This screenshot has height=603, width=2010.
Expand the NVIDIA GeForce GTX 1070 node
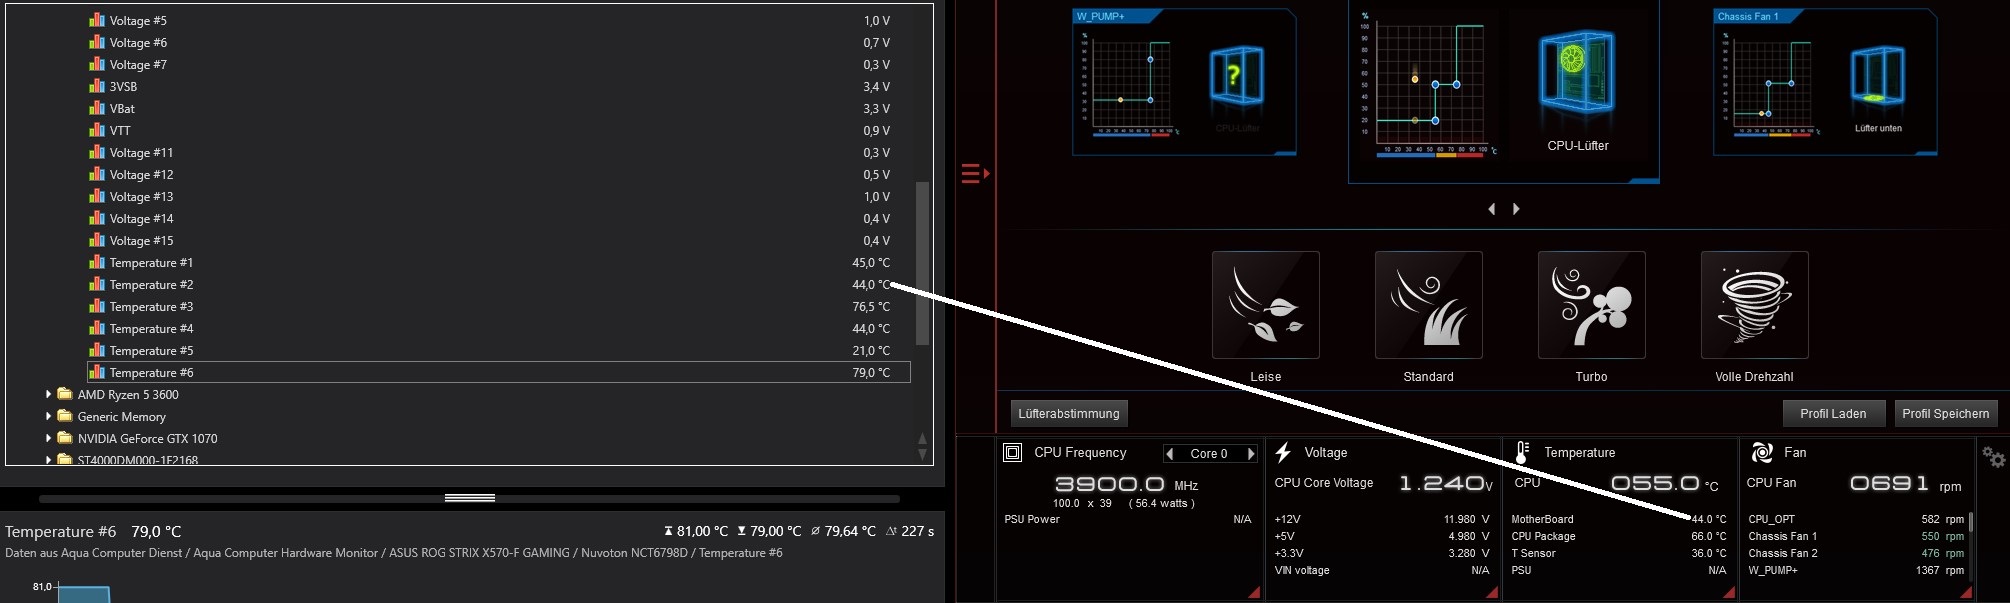(48, 438)
